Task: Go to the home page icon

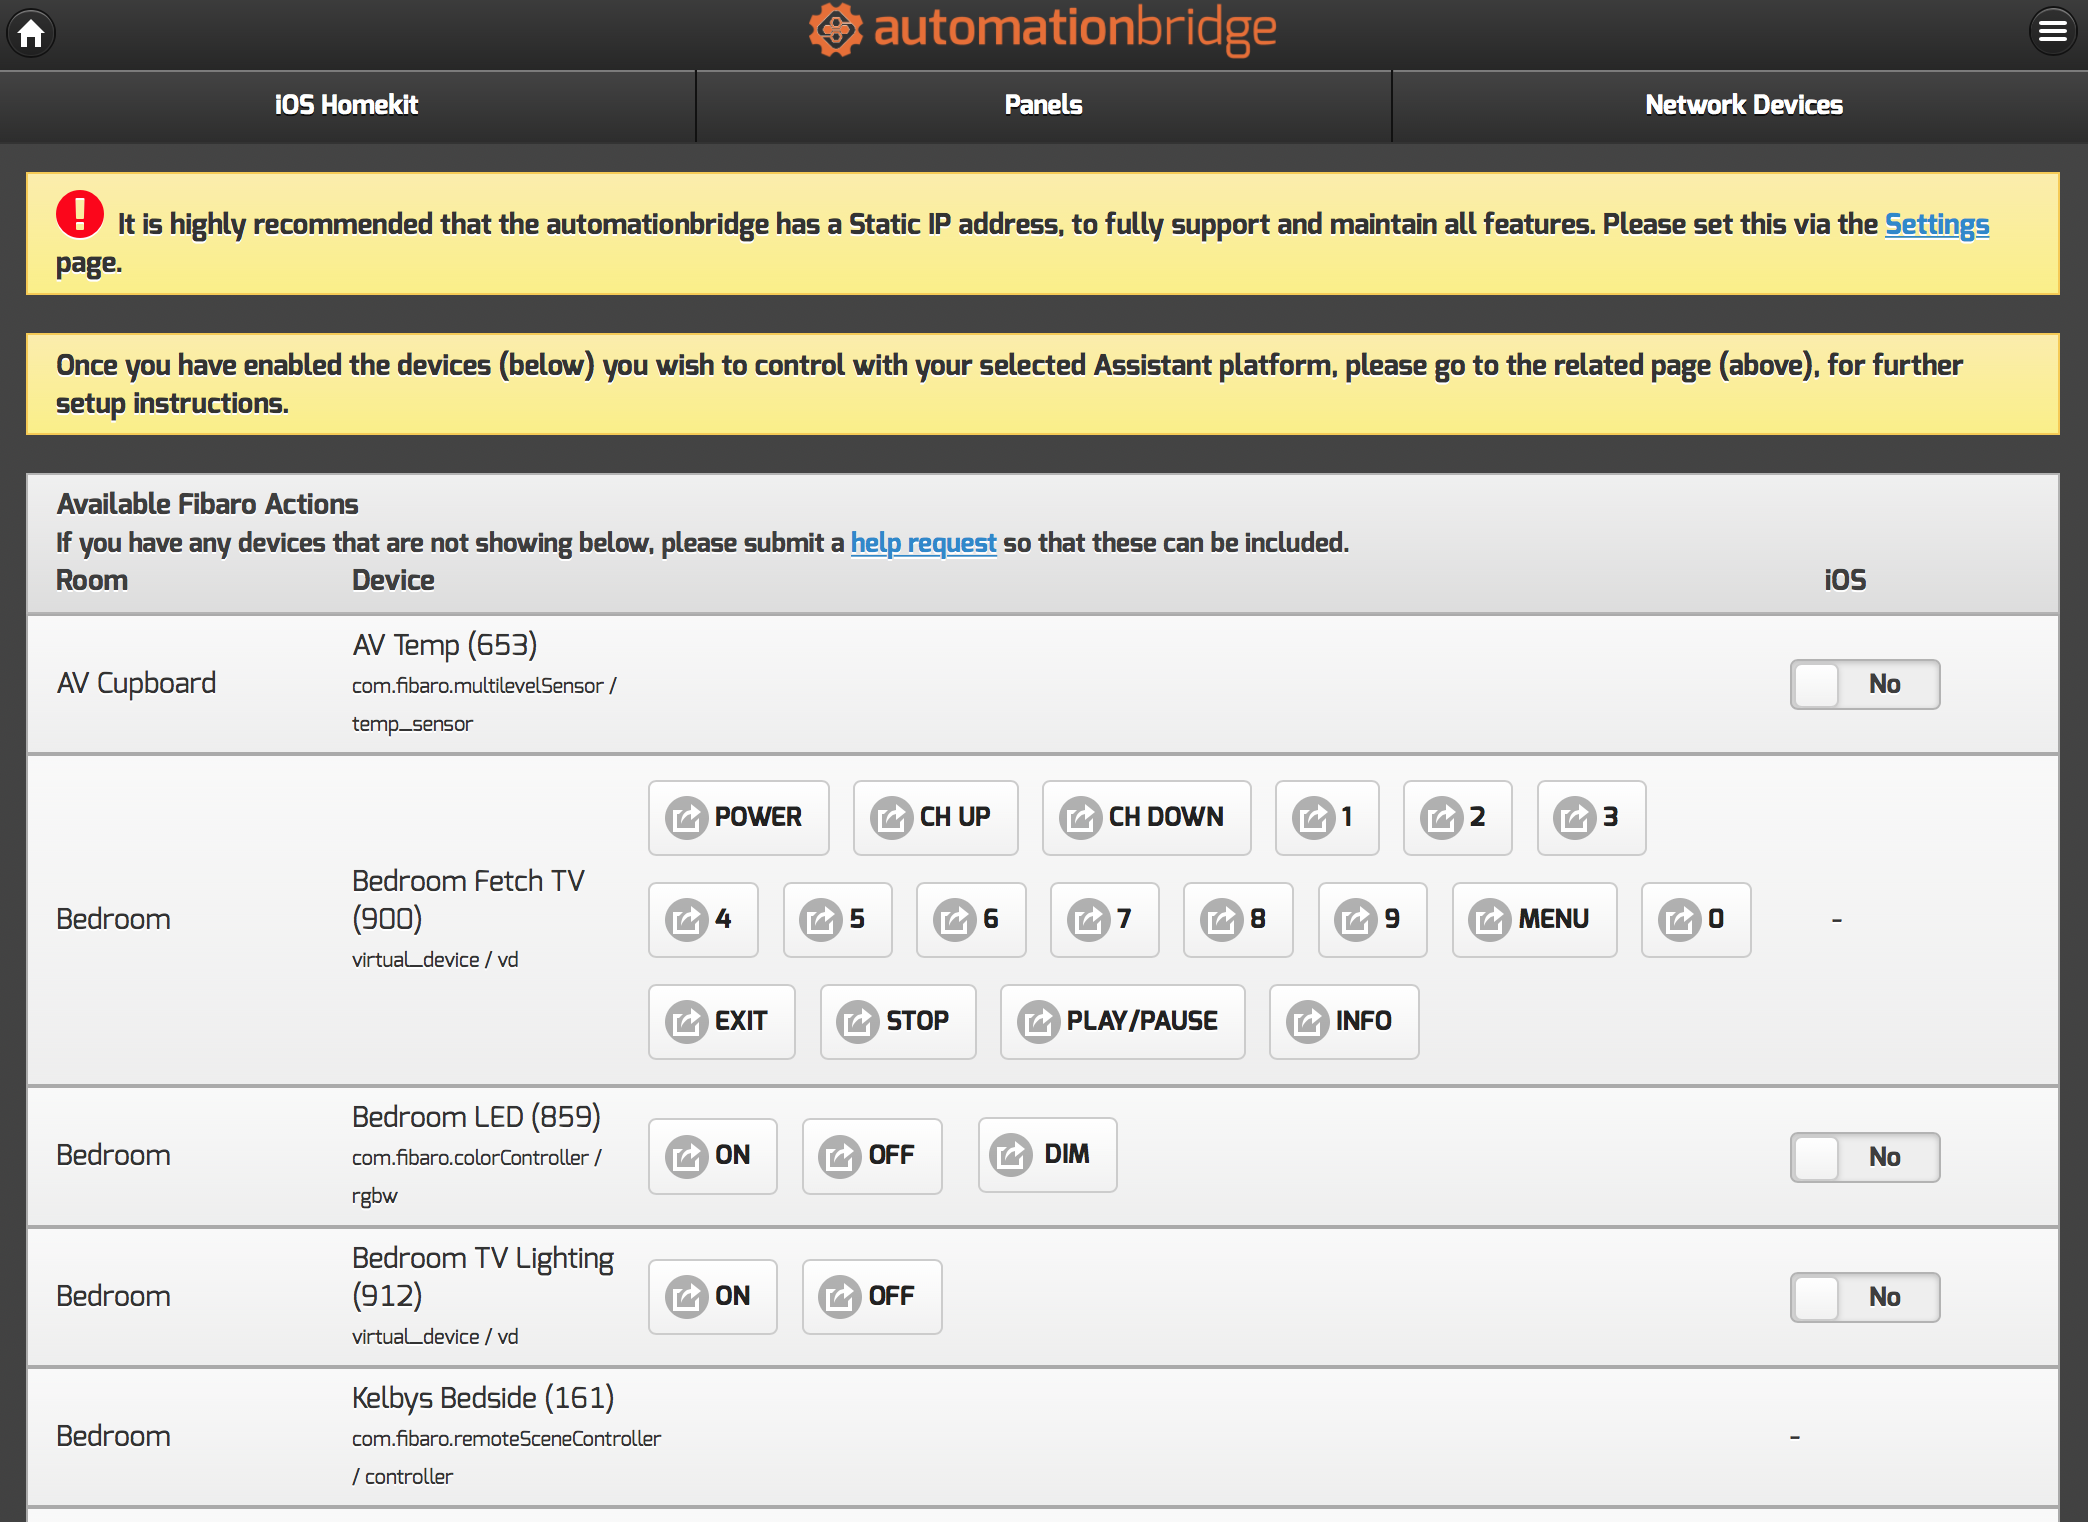Action: 31,33
